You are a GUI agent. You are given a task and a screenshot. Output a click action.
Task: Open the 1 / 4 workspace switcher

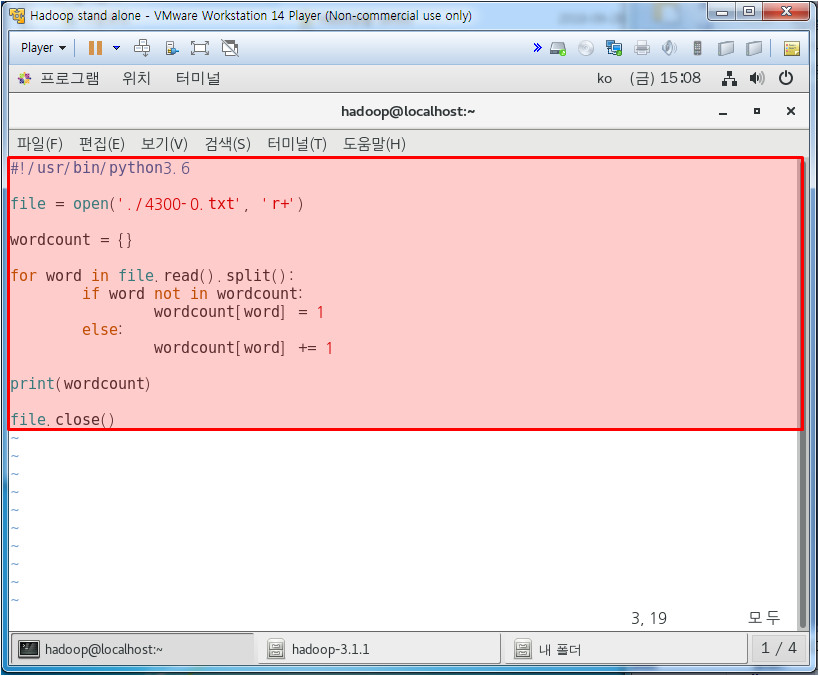coord(779,649)
